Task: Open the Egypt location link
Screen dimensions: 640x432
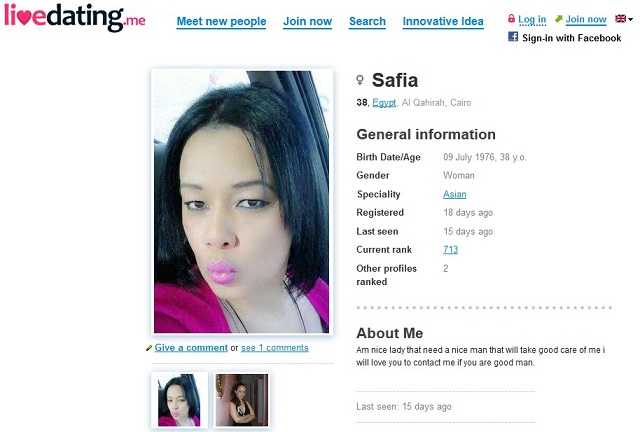Action: 384,102
